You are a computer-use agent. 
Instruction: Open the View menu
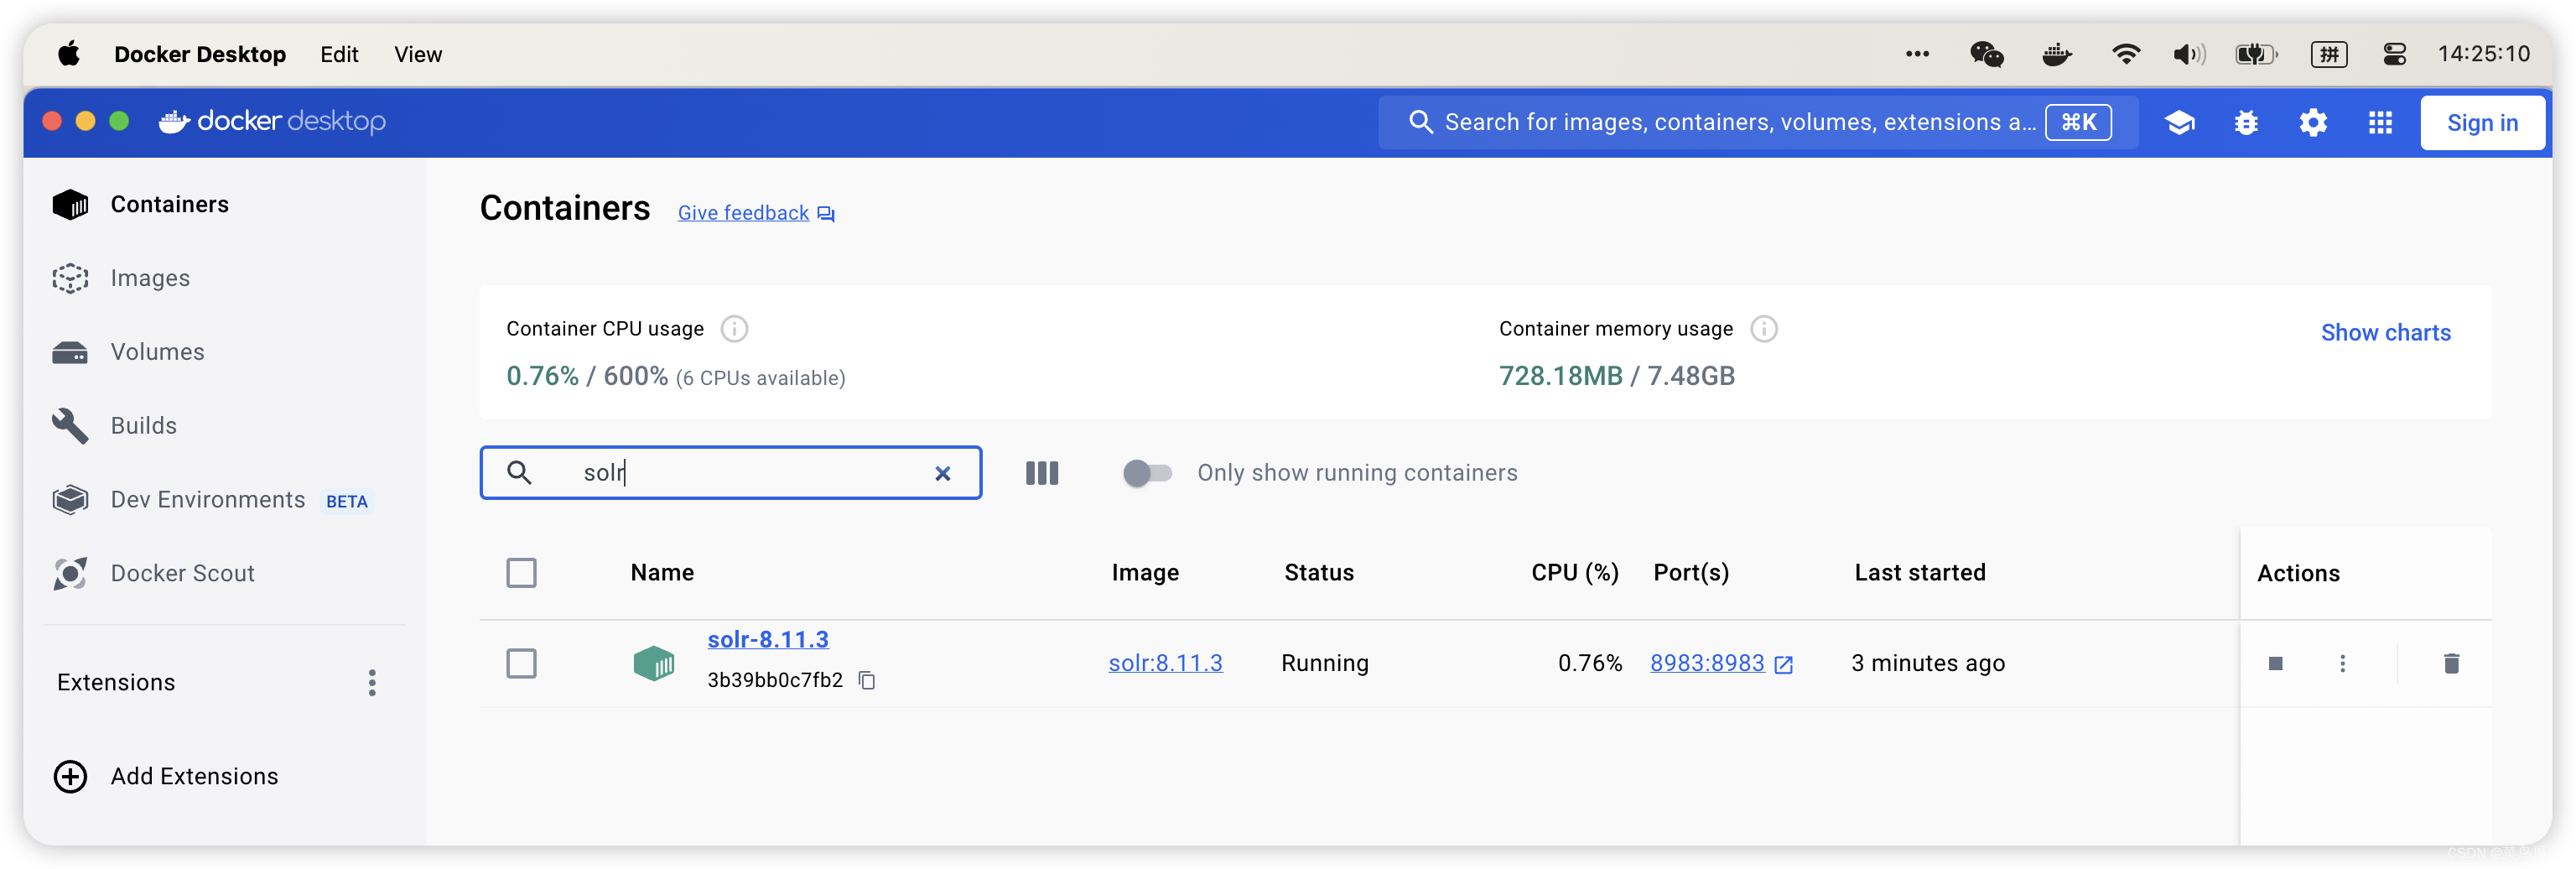tap(417, 54)
